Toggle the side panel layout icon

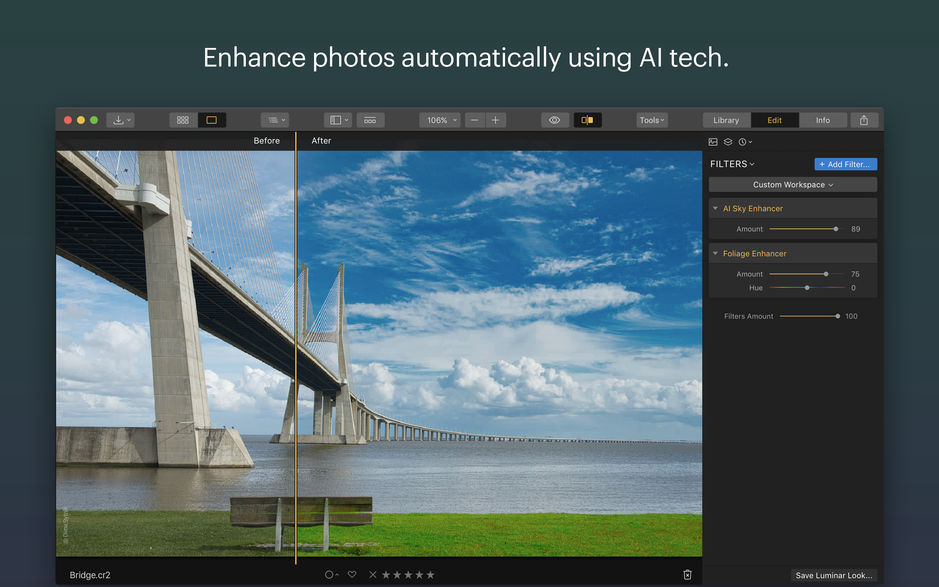click(336, 119)
